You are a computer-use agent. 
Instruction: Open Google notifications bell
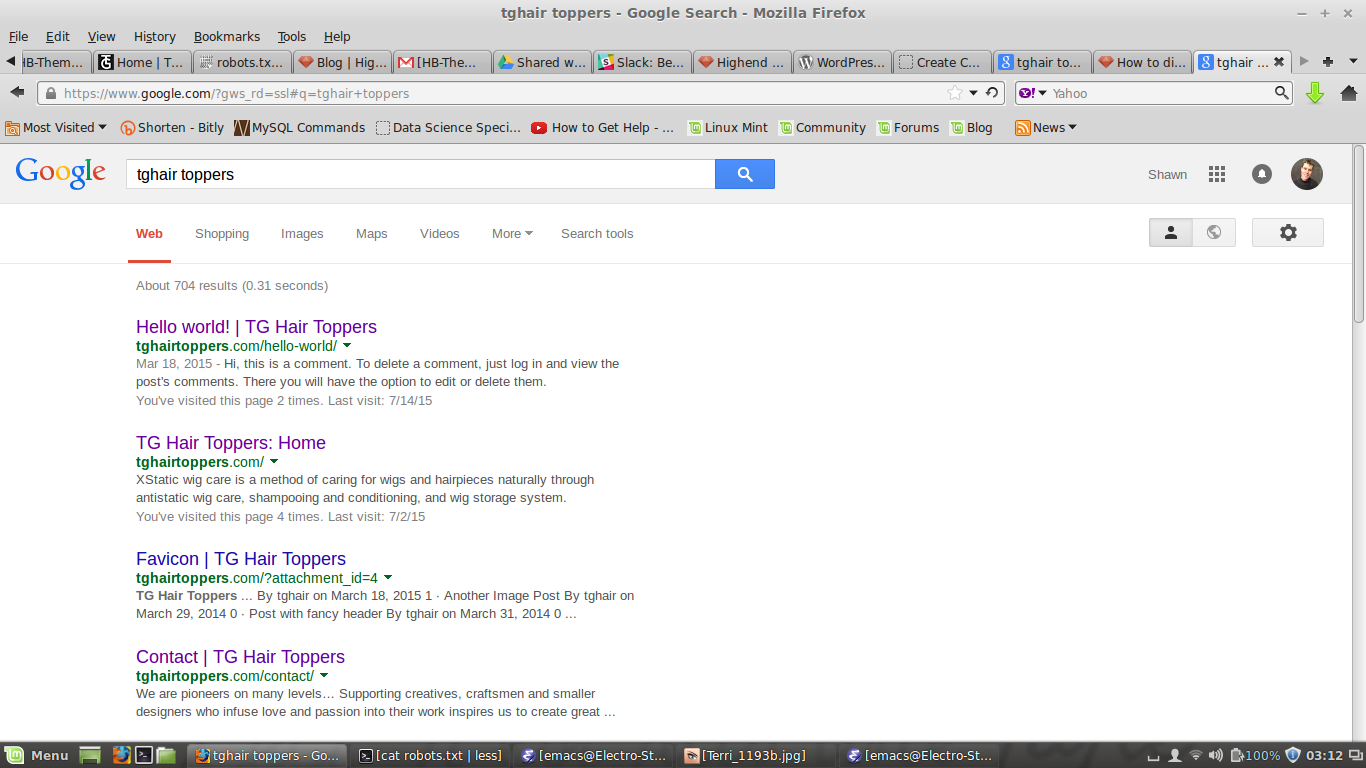click(1262, 174)
